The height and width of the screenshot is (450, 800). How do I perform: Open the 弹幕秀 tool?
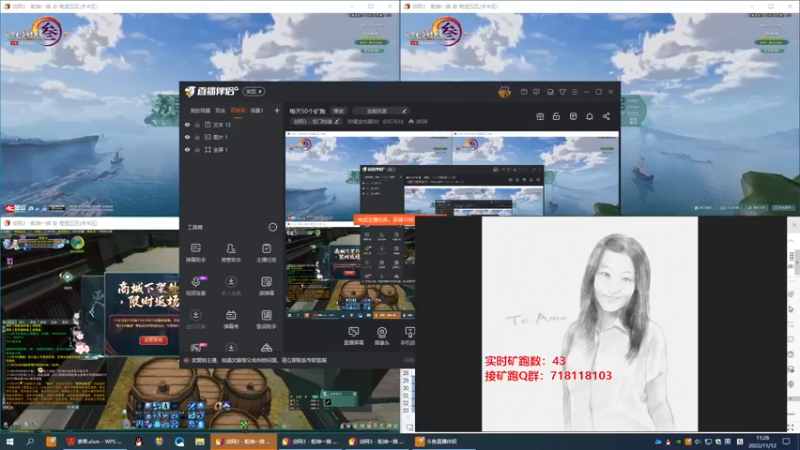pyautogui.click(x=231, y=319)
